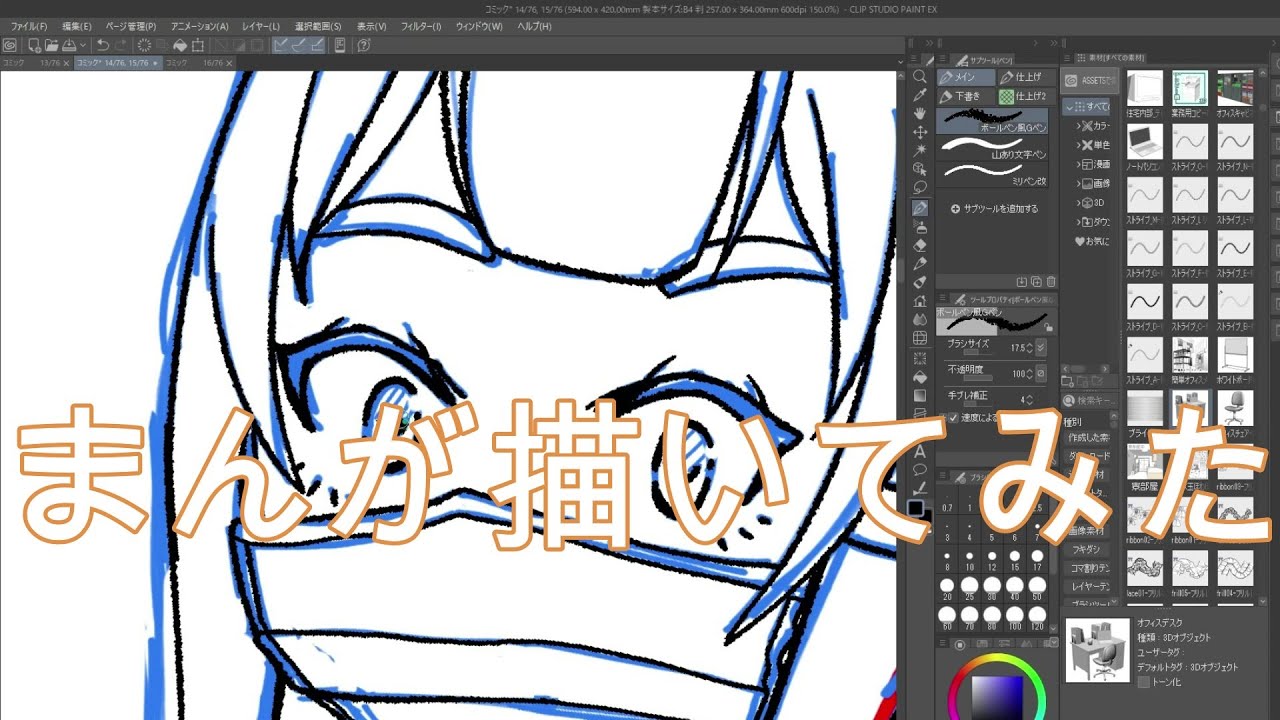Viewport: 1280px width, 720px height.
Task: Select the Eraser tool
Action: tap(920, 245)
